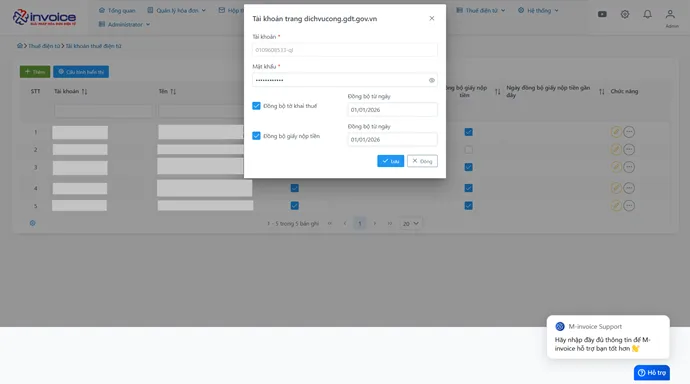Close the dichvucong.gdt.gov.vn account dialog

[432, 18]
